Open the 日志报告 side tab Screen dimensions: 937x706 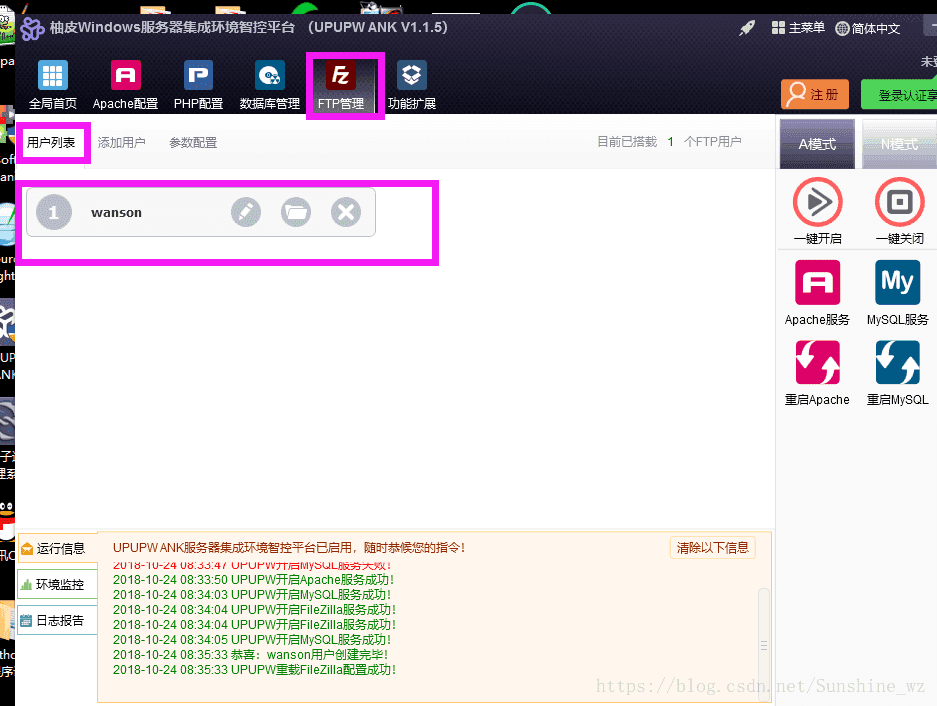[x=58, y=621]
